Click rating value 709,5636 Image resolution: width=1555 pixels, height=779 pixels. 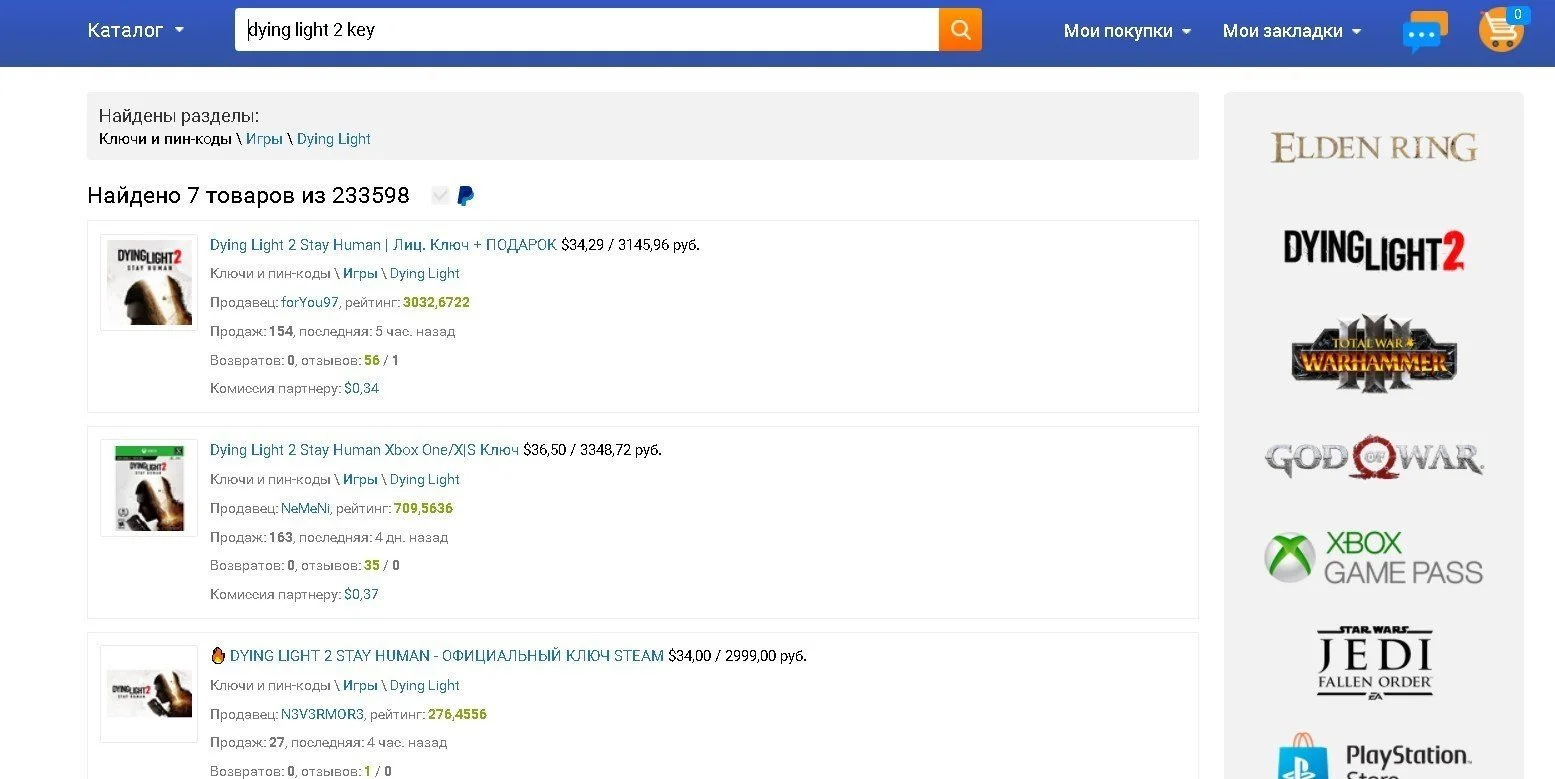423,508
